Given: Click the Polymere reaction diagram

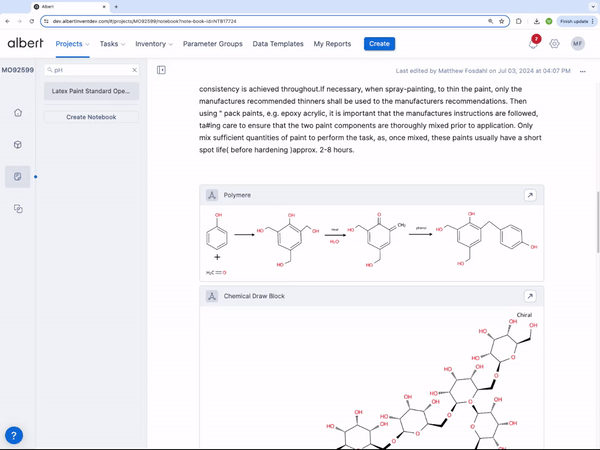Looking at the screenshot, I should click(371, 243).
